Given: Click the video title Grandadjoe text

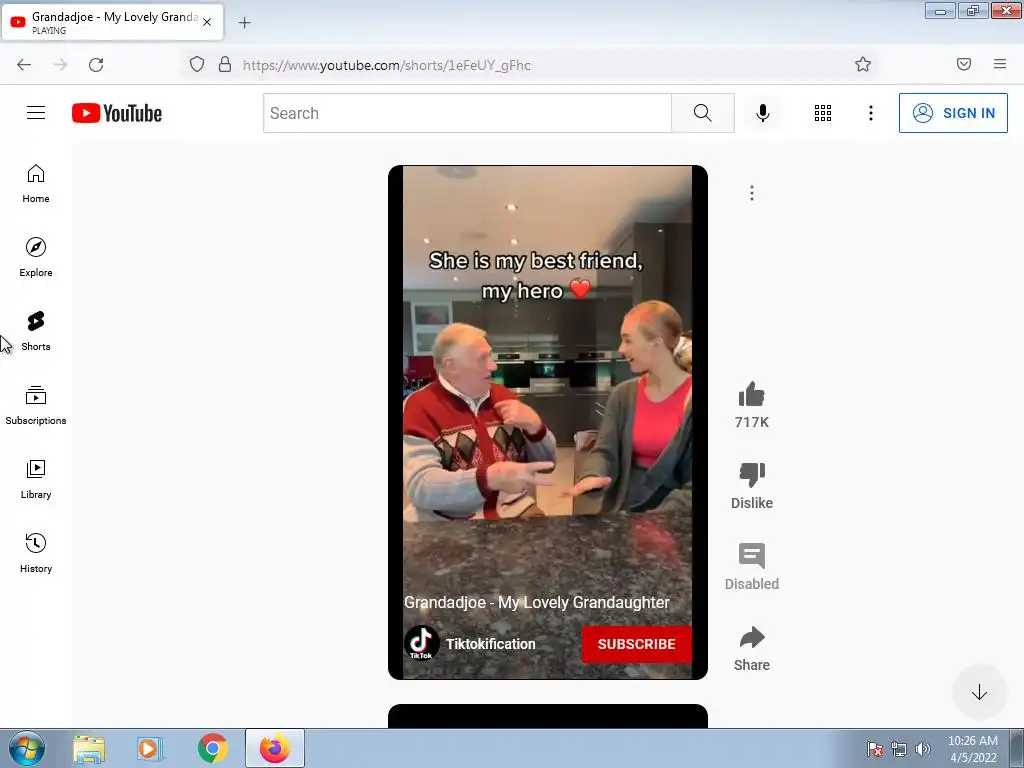Looking at the screenshot, I should [537, 602].
